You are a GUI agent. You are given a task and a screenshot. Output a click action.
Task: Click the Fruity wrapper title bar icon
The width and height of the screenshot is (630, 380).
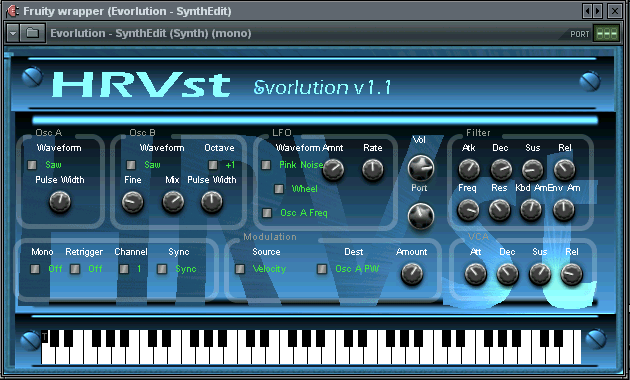tap(12, 11)
